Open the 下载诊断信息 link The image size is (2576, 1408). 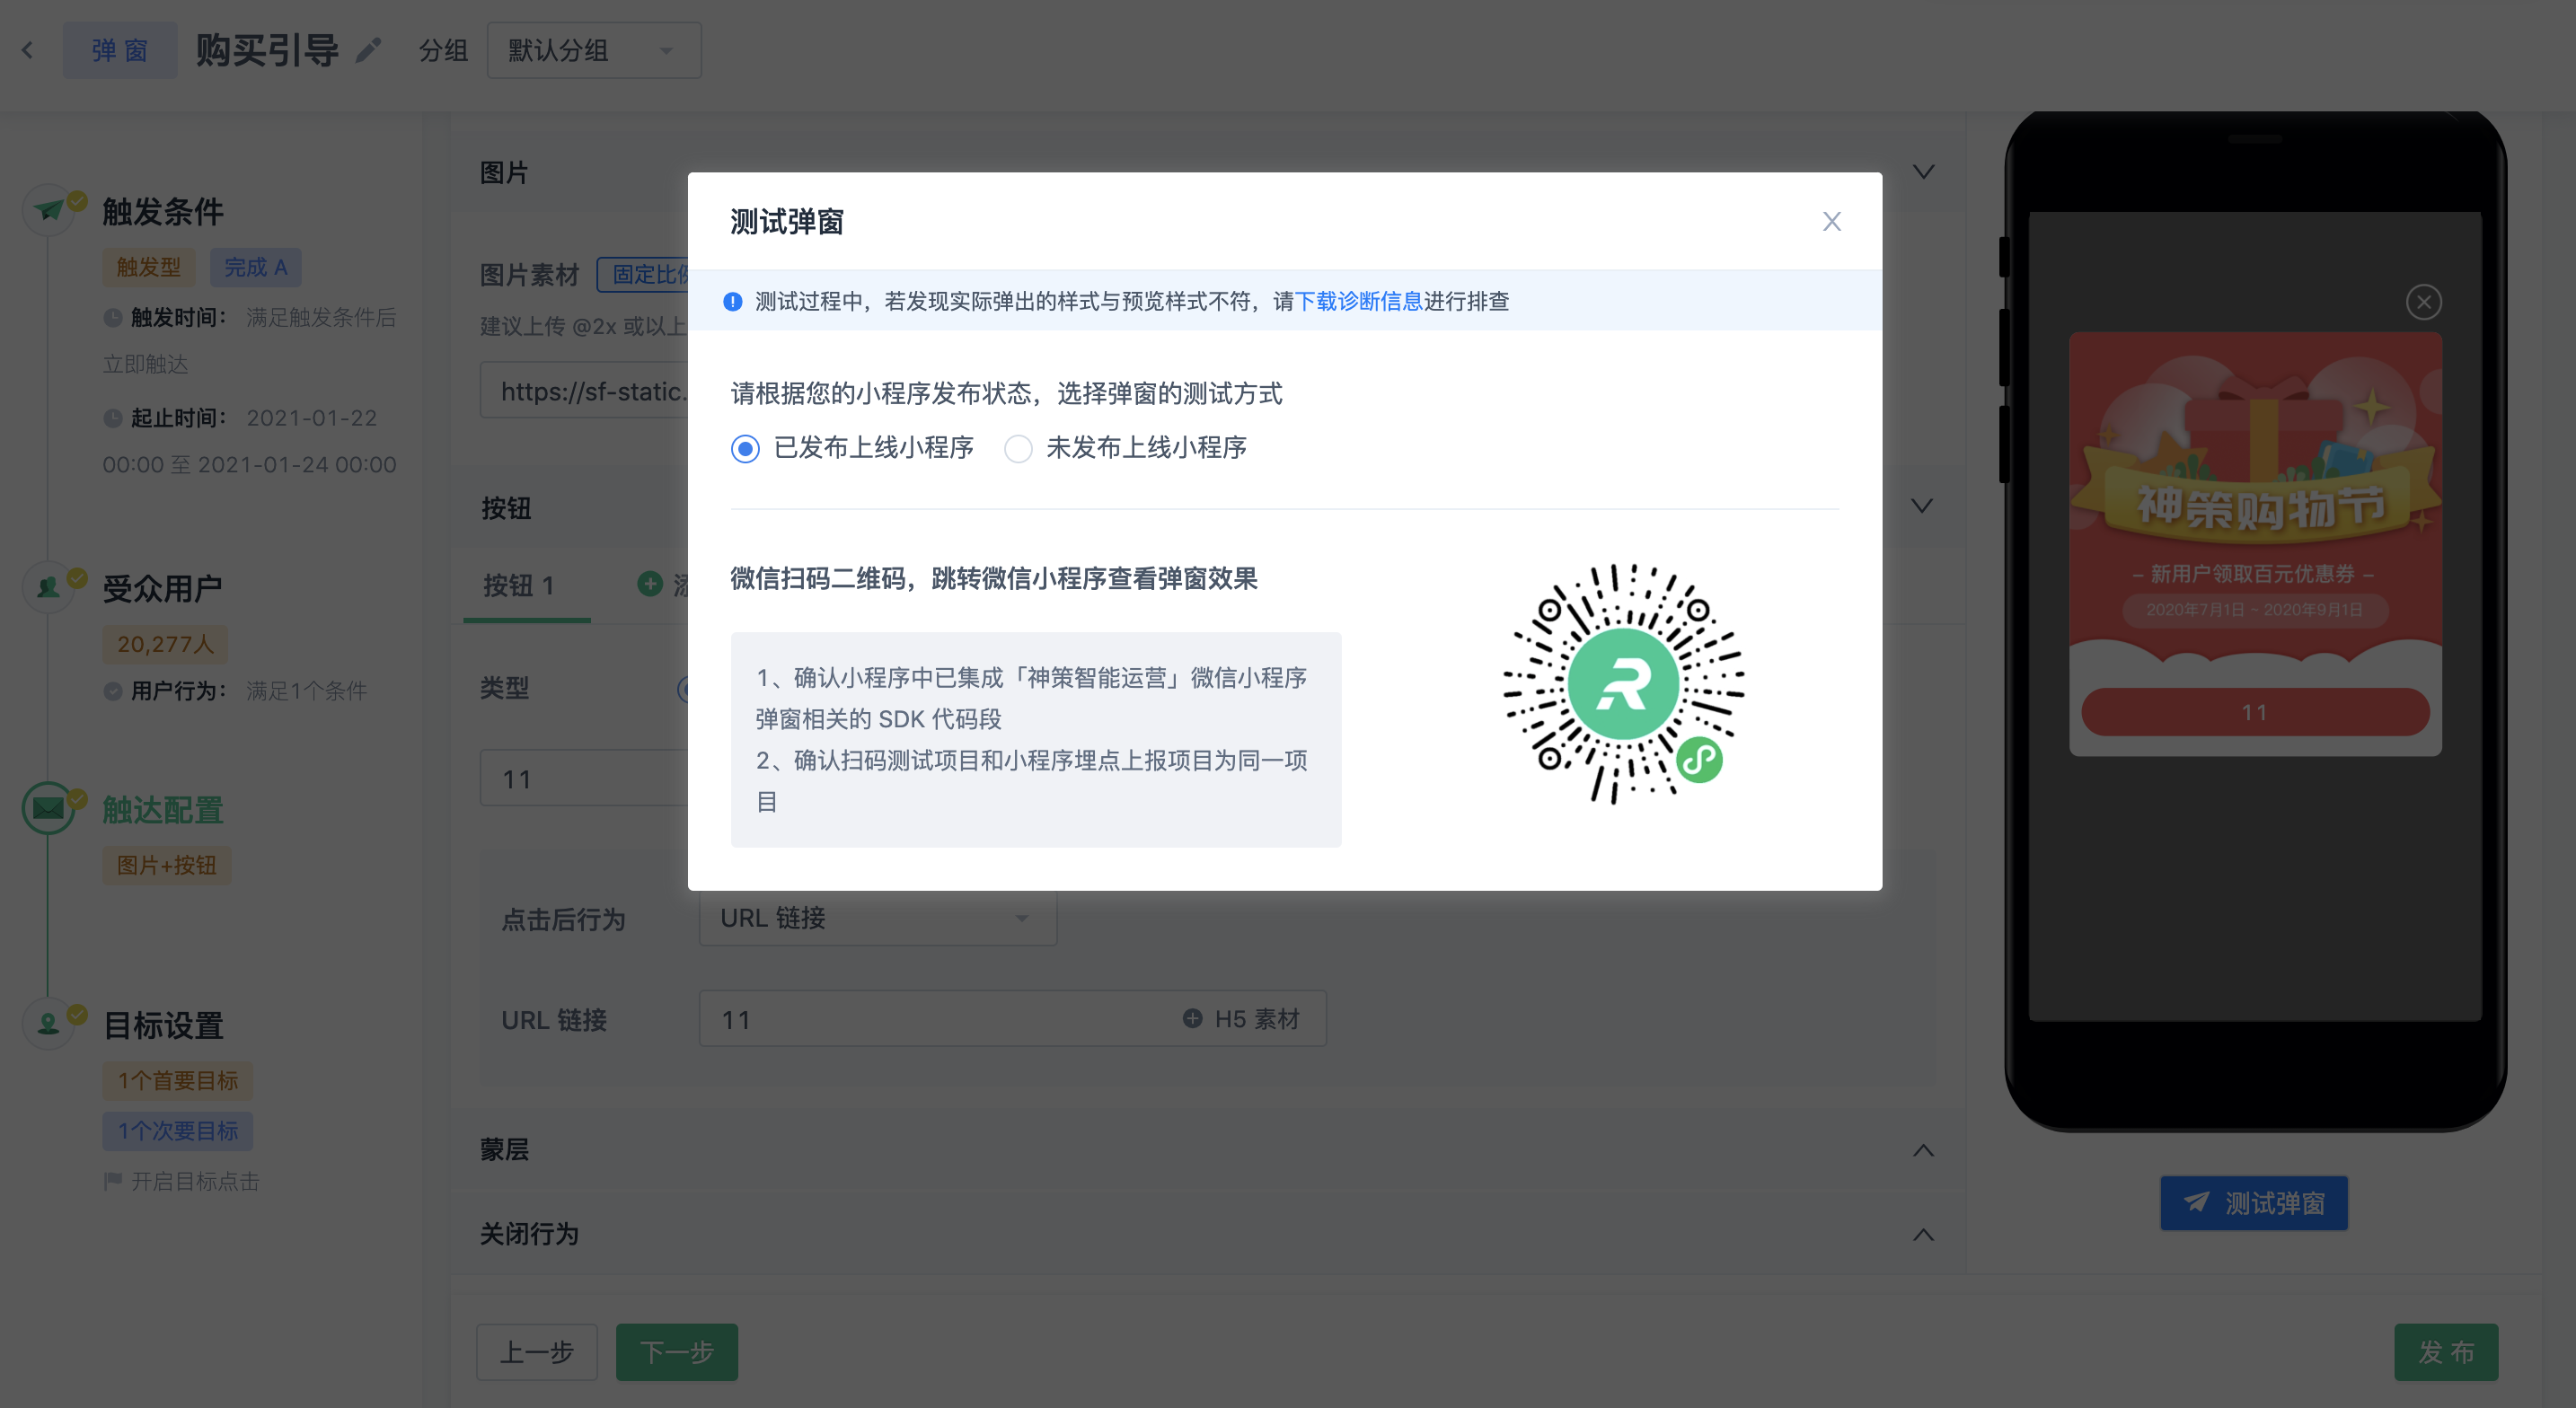pyautogui.click(x=1358, y=301)
